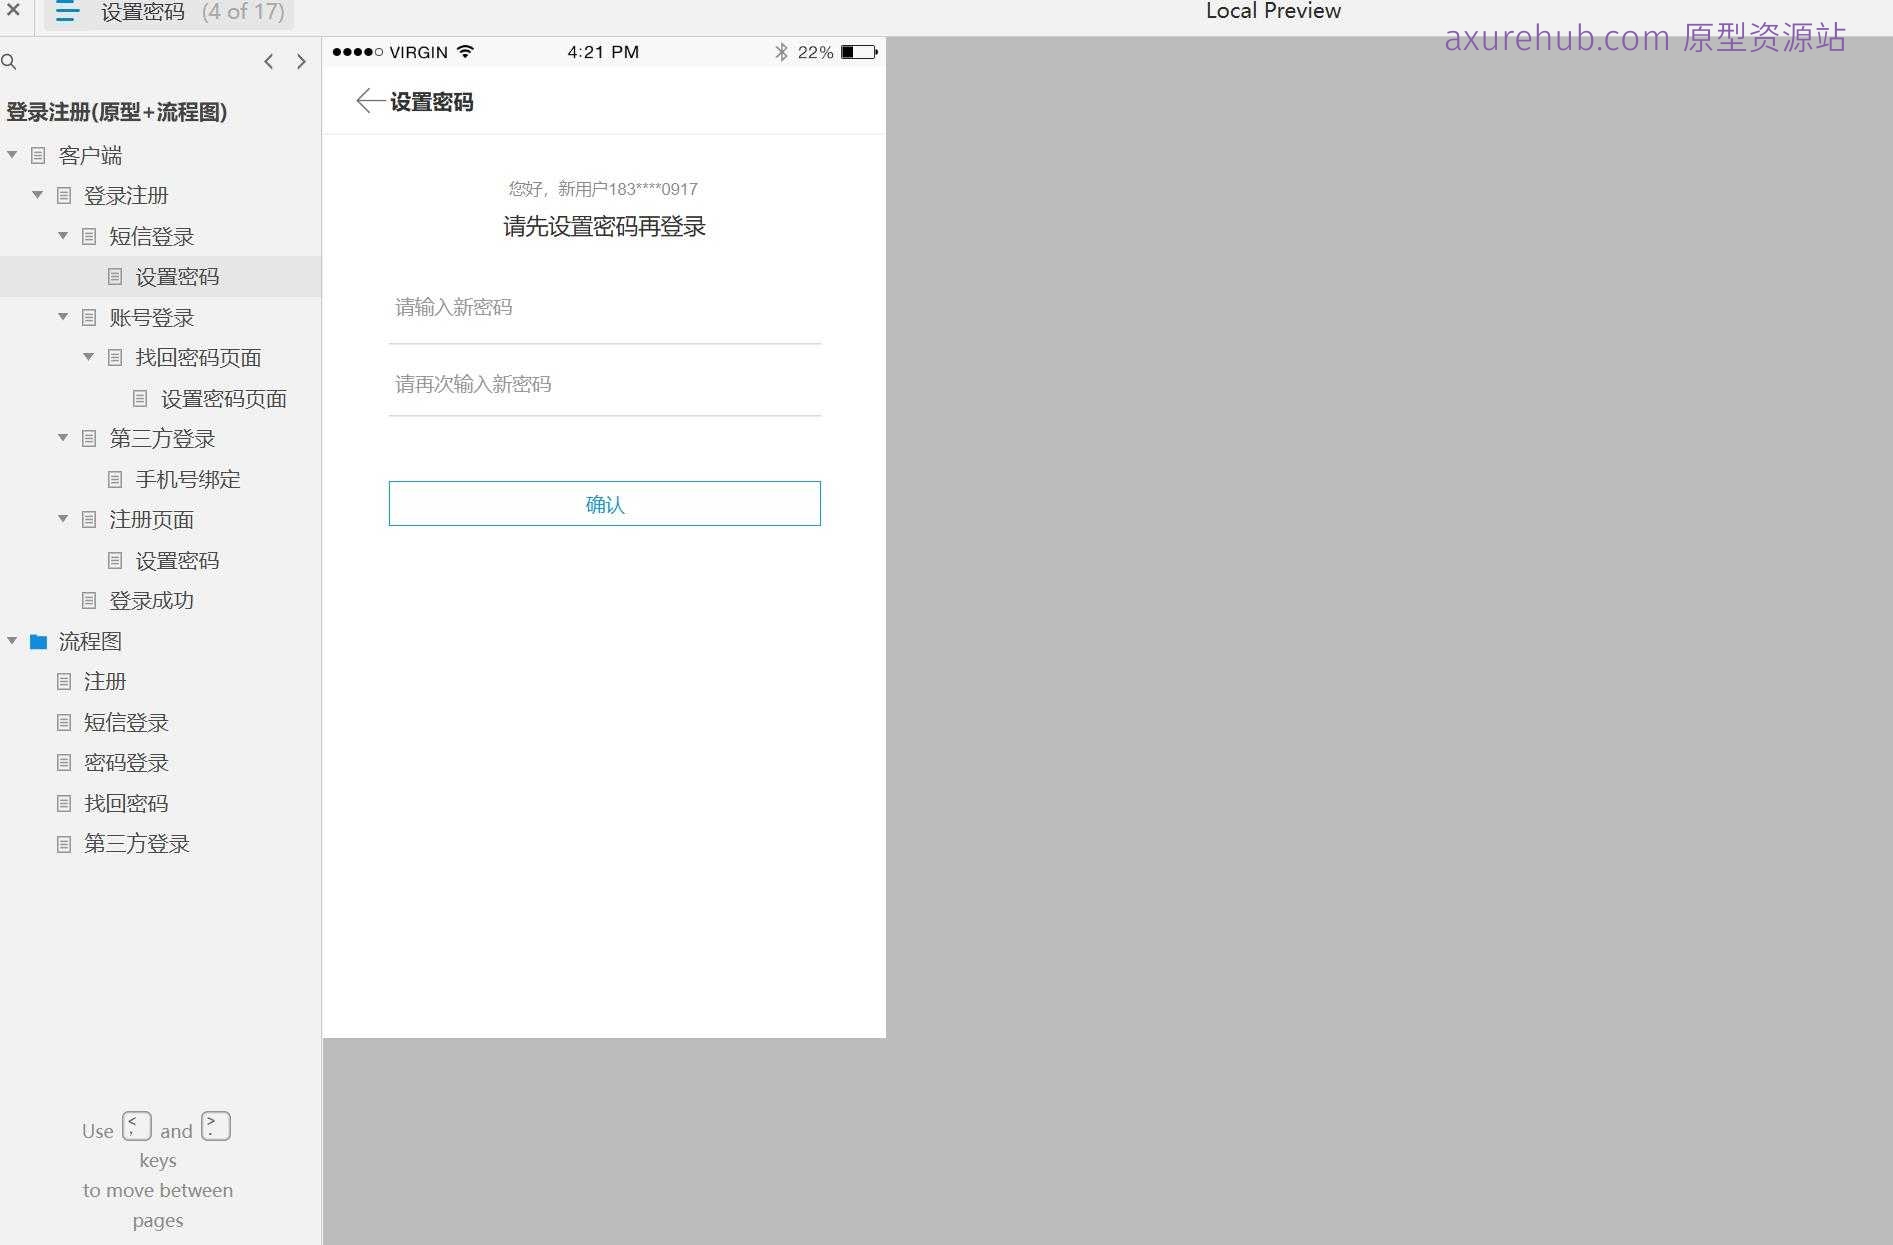Open the 注册 flowchart page
Image resolution: width=1893 pixels, height=1245 pixels.
pos(105,681)
